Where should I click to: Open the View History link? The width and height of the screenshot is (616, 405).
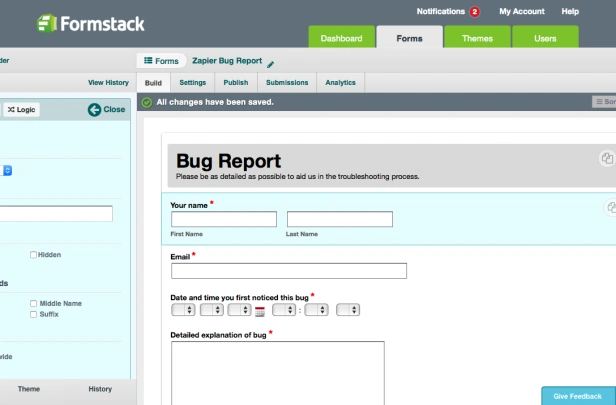[x=108, y=82]
